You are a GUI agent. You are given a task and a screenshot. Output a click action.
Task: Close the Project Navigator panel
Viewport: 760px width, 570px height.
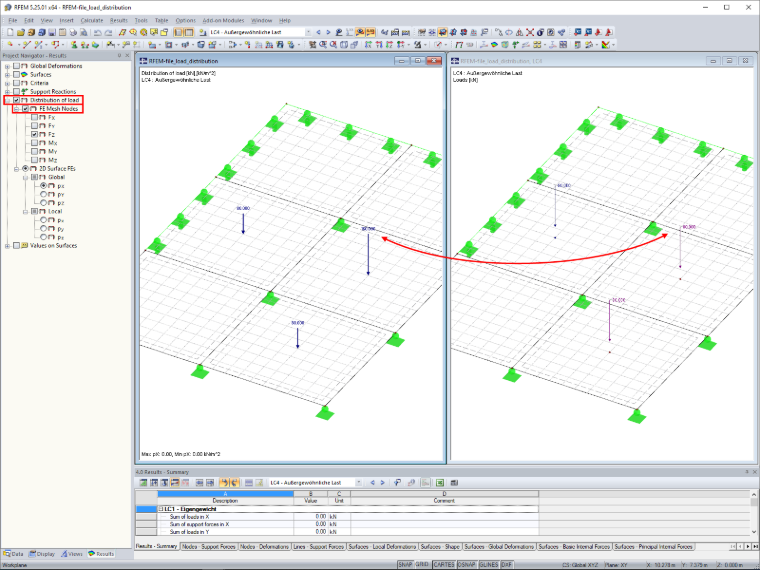(127, 55)
